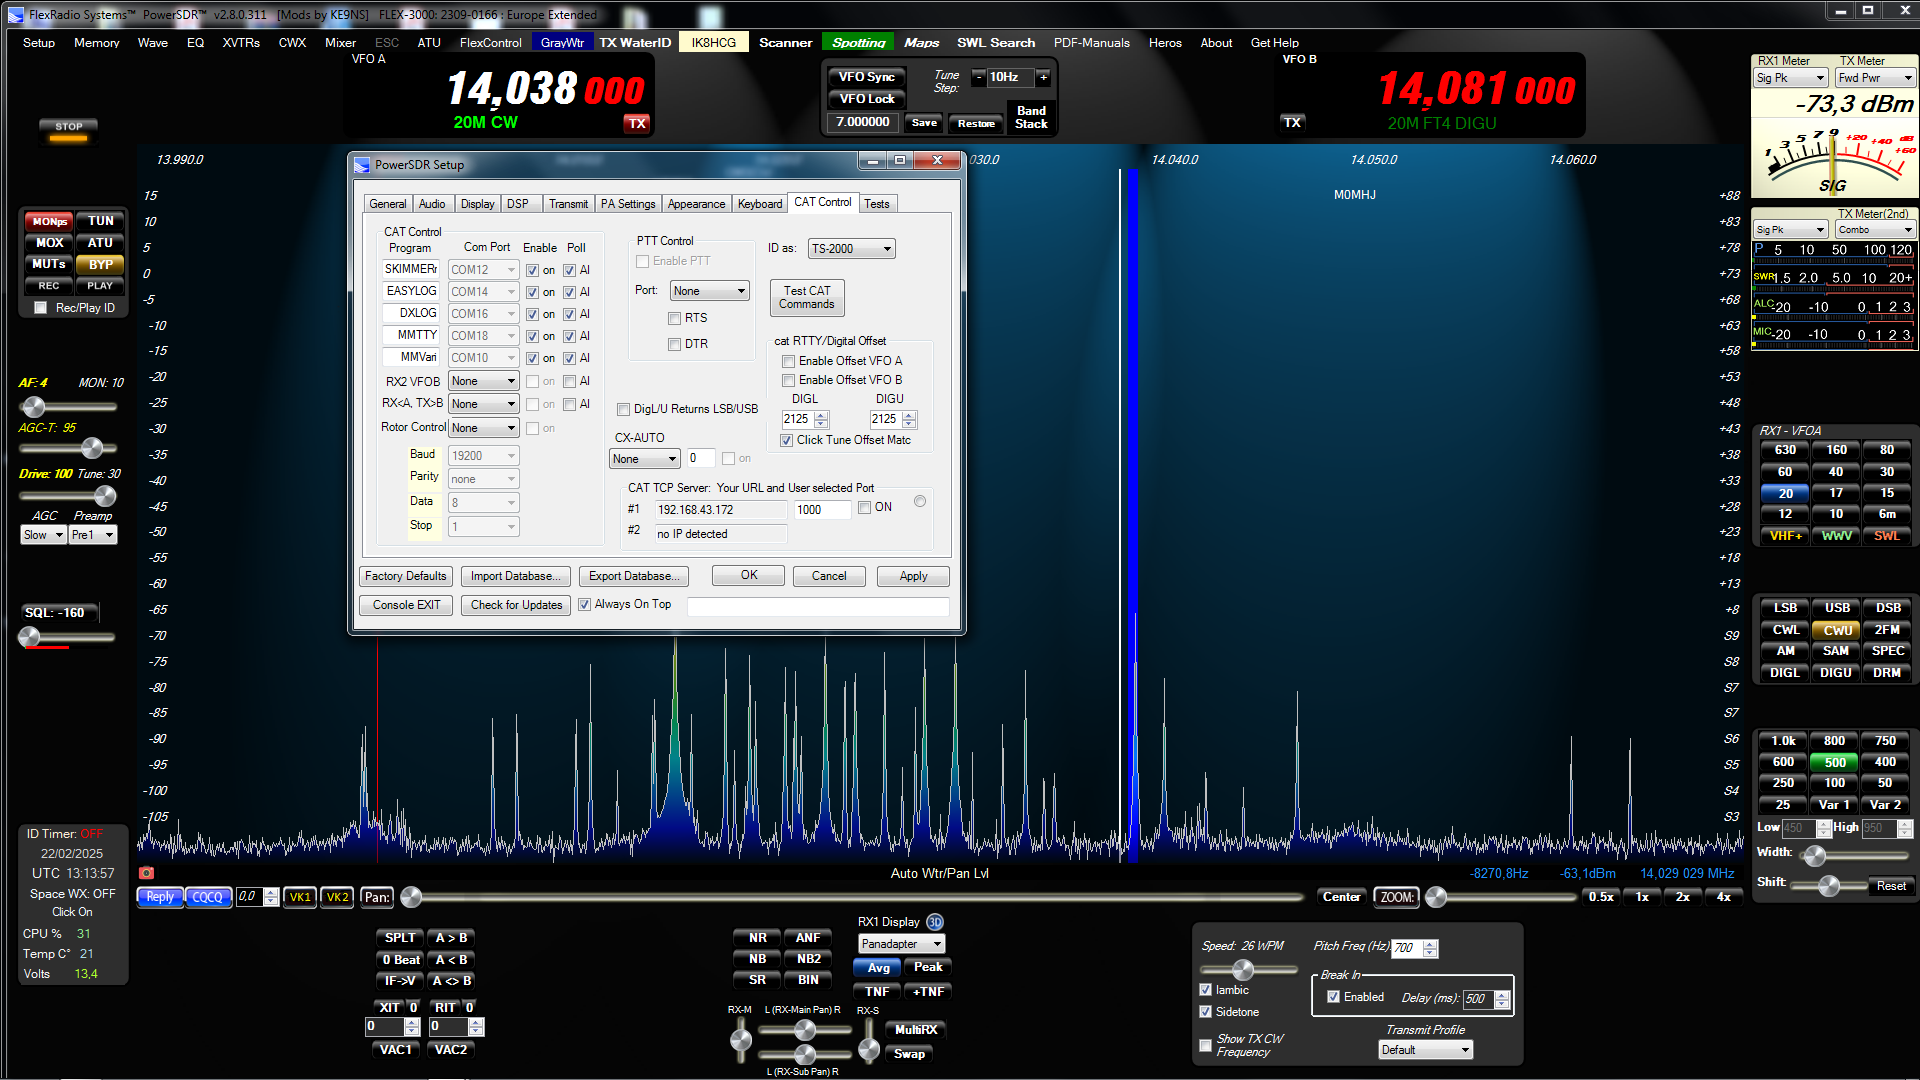Click the MultiRX button
The image size is (1920, 1080).
(x=916, y=1030)
